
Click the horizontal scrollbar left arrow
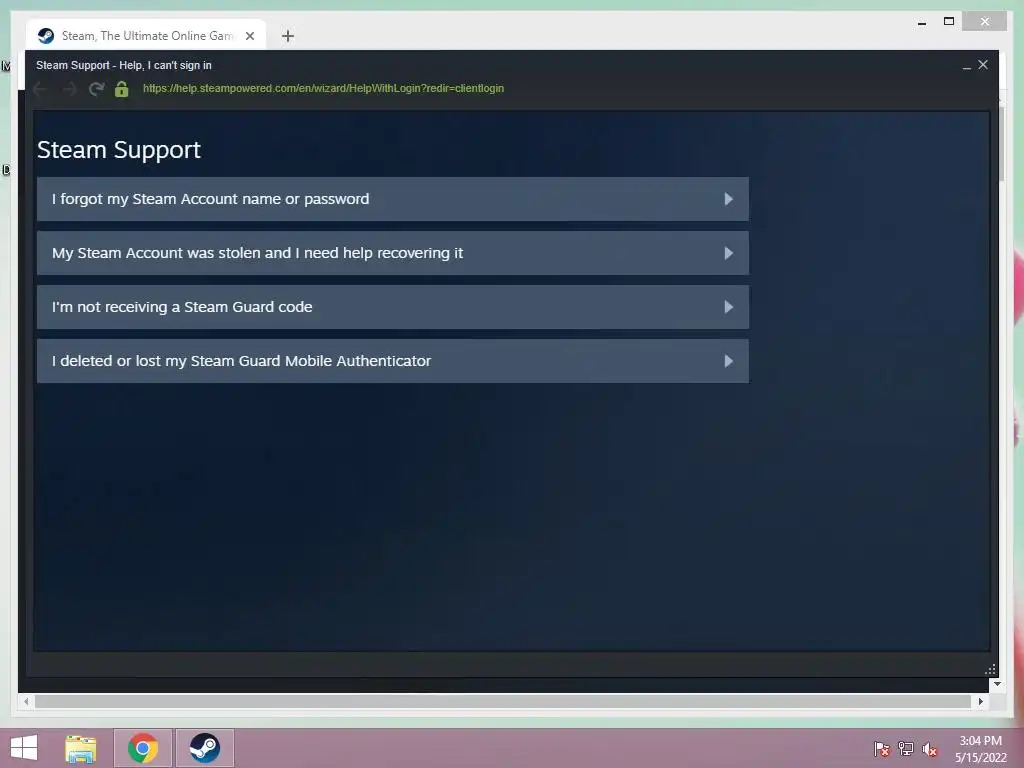tap(26, 701)
